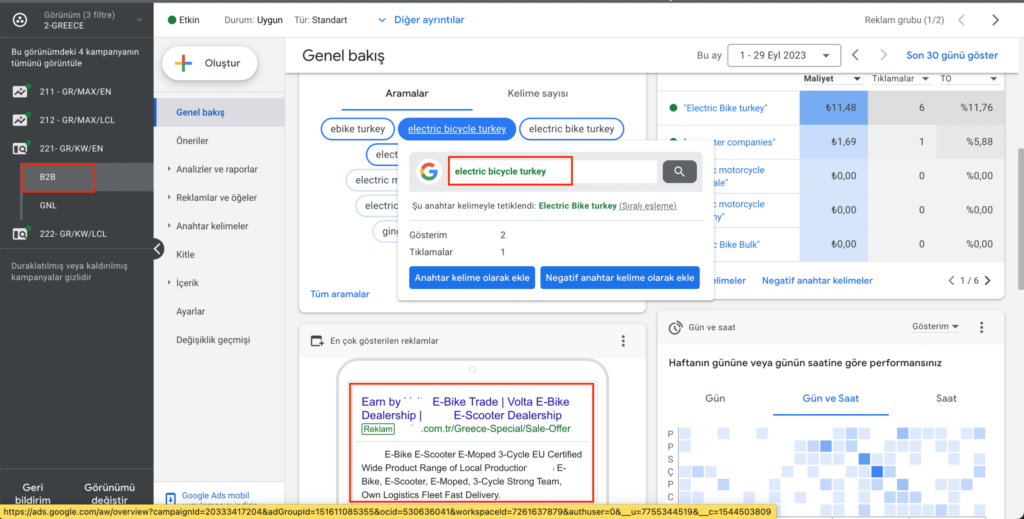Switch to the Gün ve Saat tab
The height and width of the screenshot is (519, 1024).
830,398
